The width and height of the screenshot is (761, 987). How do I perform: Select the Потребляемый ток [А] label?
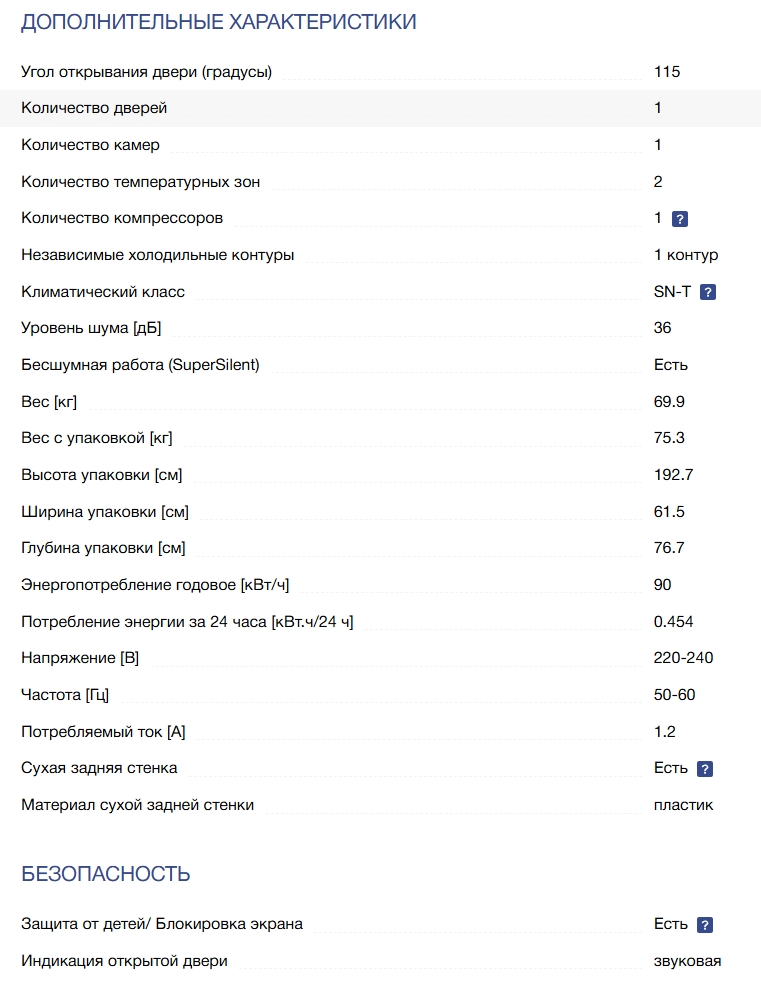[103, 732]
